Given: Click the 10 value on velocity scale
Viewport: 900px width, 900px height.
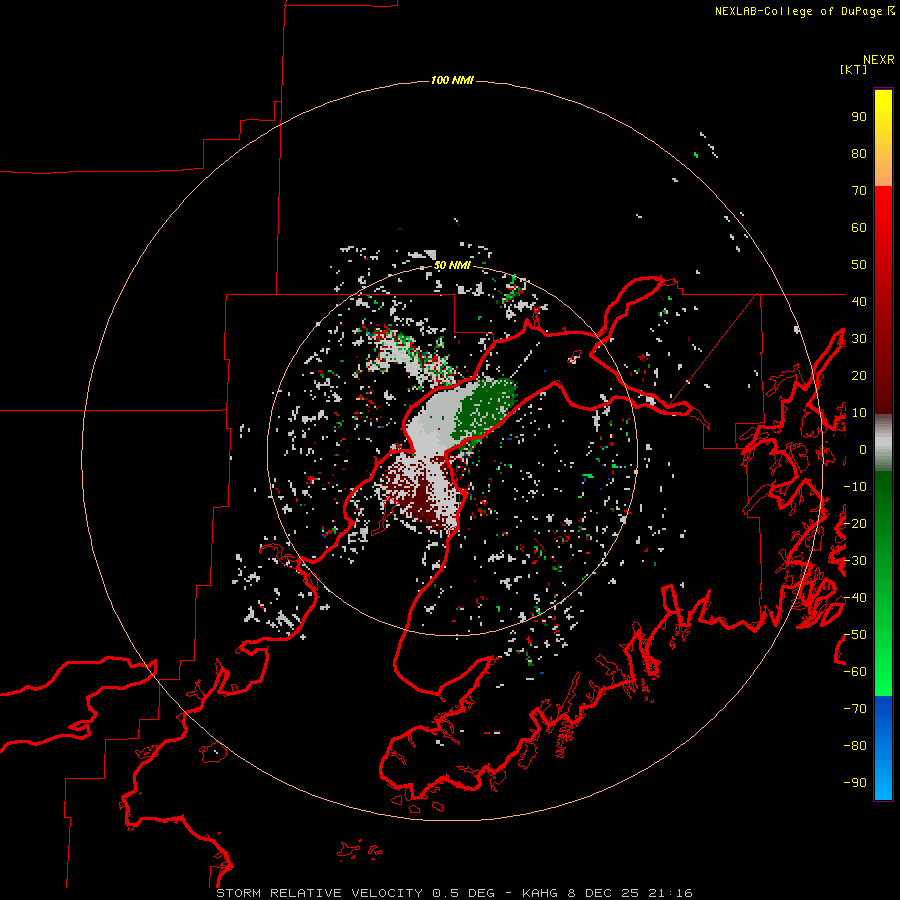Looking at the screenshot, I should (859, 413).
